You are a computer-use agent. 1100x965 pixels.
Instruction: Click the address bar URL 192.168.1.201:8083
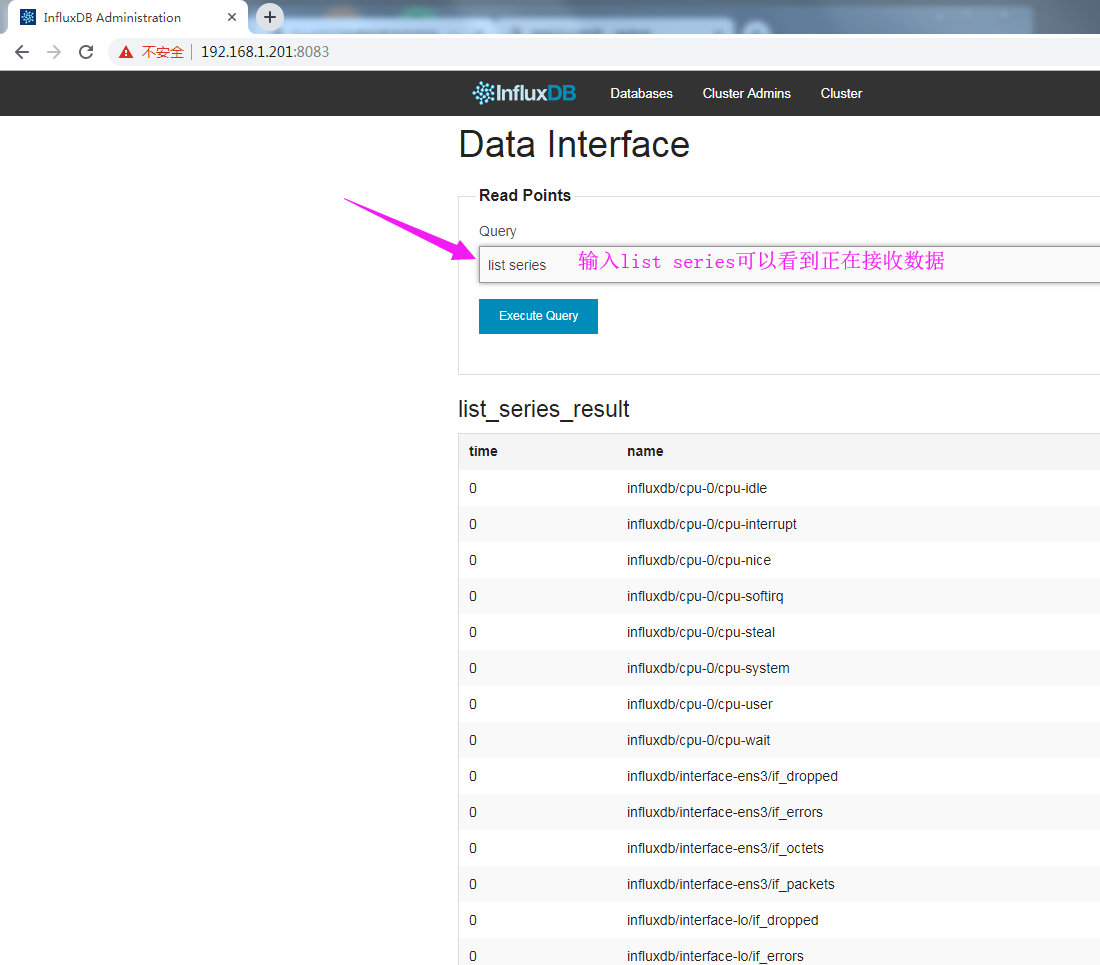tap(265, 52)
